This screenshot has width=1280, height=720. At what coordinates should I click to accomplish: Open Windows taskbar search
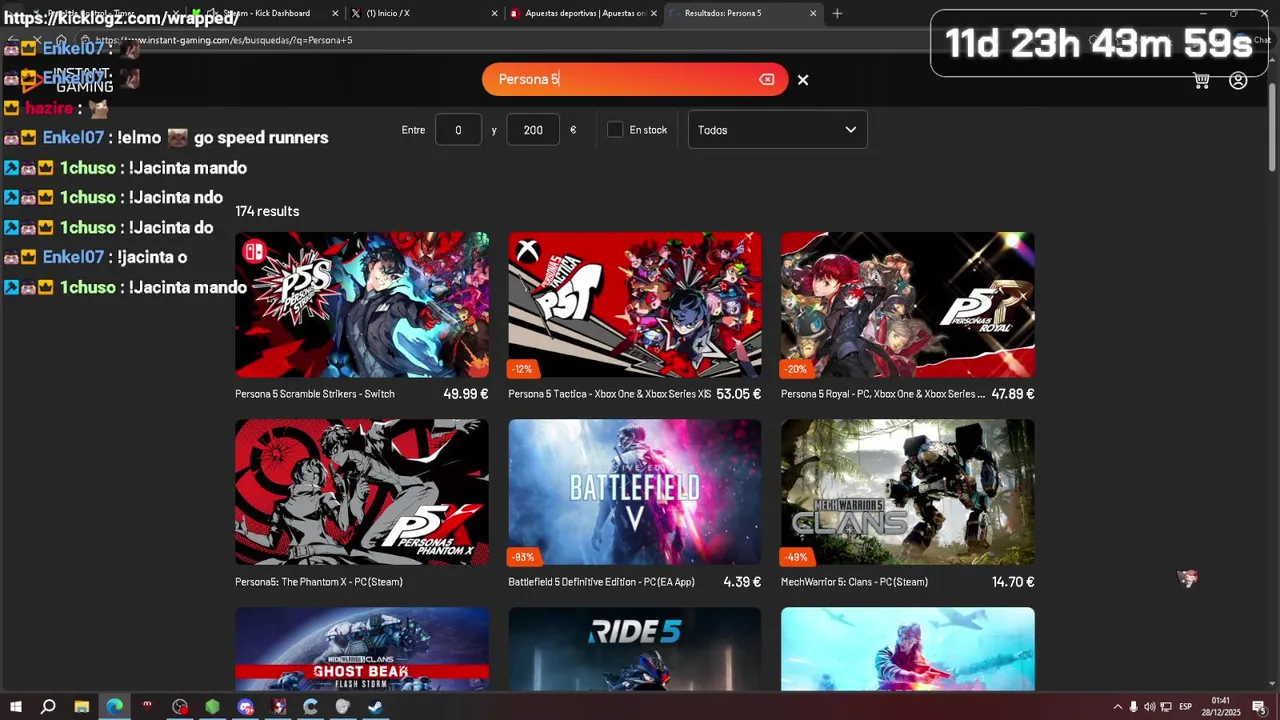(x=48, y=707)
